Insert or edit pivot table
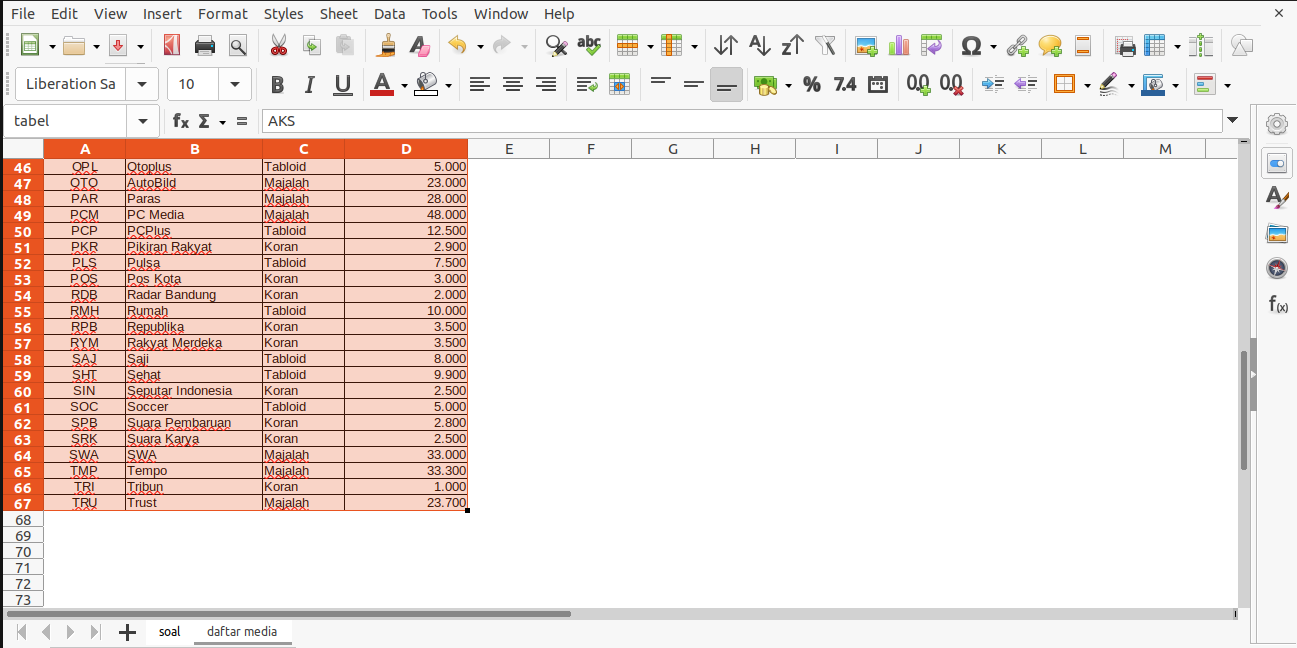Screen dimensions: 1297x648 932,45
